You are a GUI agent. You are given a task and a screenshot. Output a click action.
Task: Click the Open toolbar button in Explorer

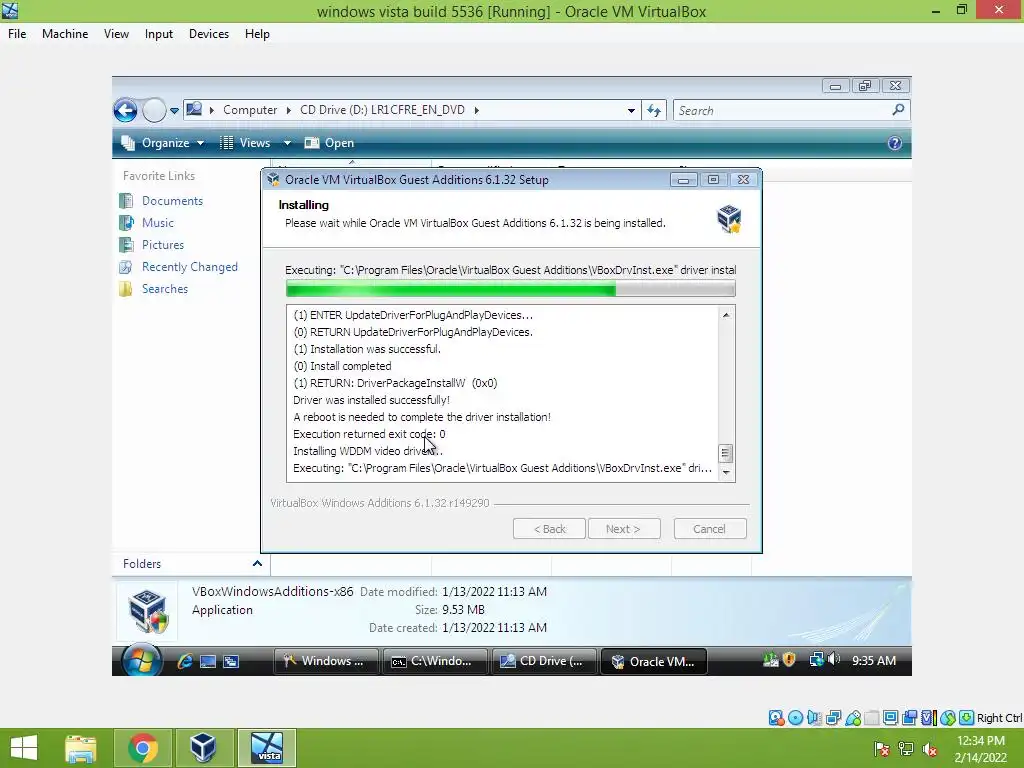pos(330,143)
